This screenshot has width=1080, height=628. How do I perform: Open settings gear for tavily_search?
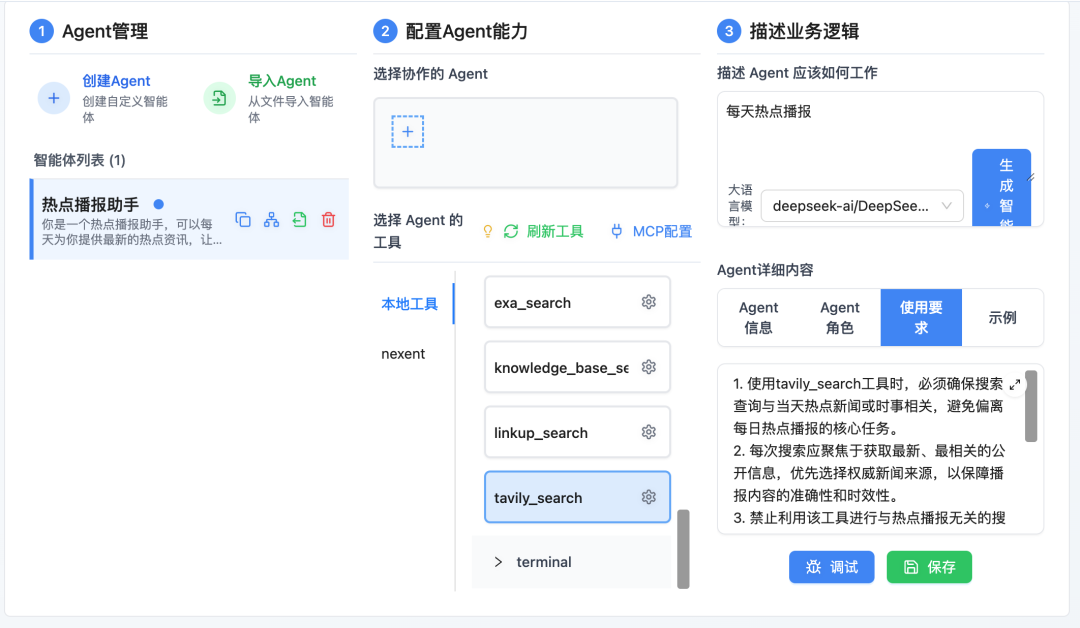649,496
